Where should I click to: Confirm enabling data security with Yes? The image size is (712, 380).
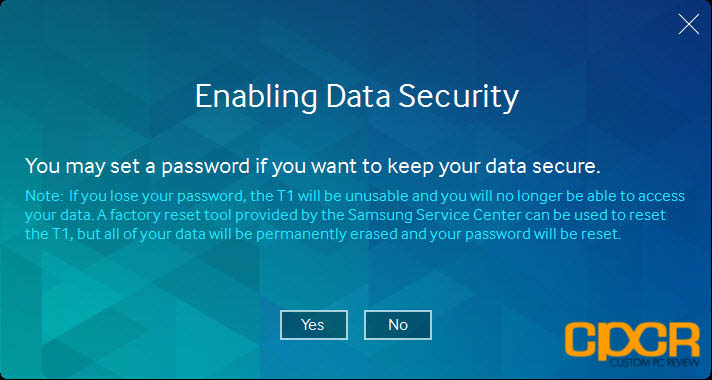(314, 325)
